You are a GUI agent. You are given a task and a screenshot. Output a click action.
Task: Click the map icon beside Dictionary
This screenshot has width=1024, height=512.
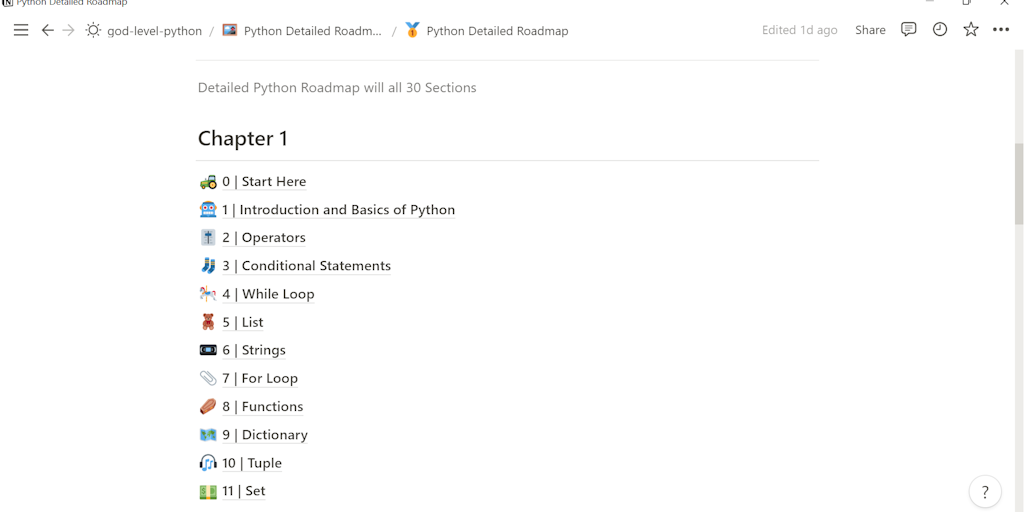208,434
